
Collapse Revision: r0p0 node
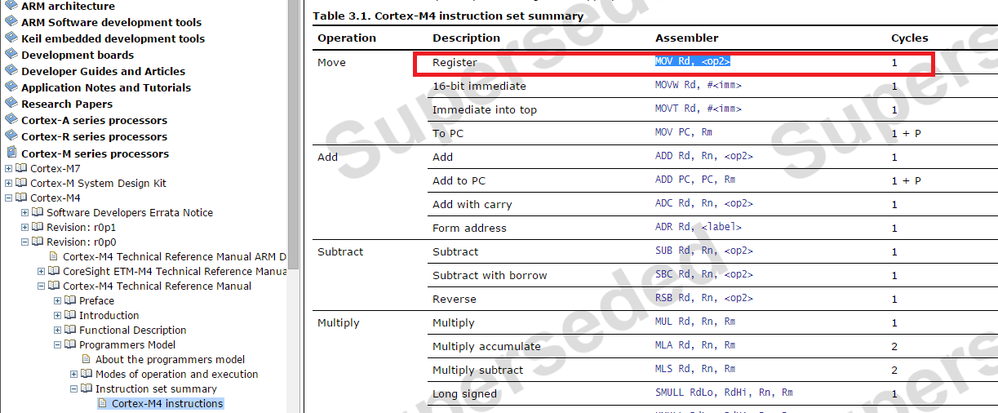25,242
